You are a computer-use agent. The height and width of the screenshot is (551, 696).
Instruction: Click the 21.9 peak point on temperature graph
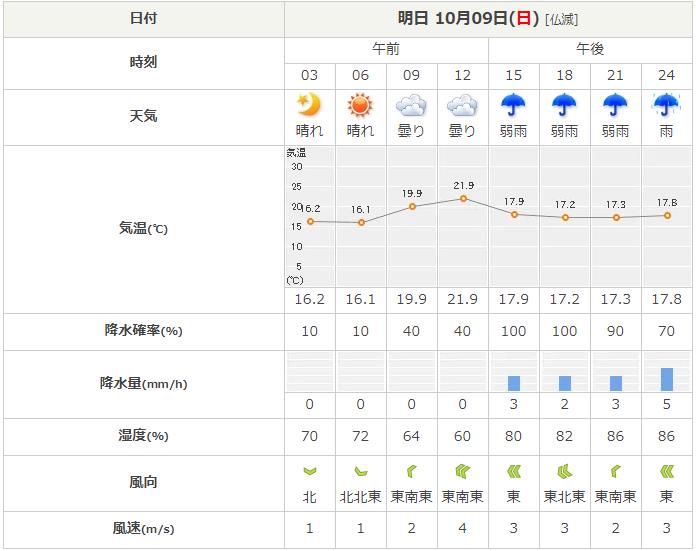(x=463, y=198)
